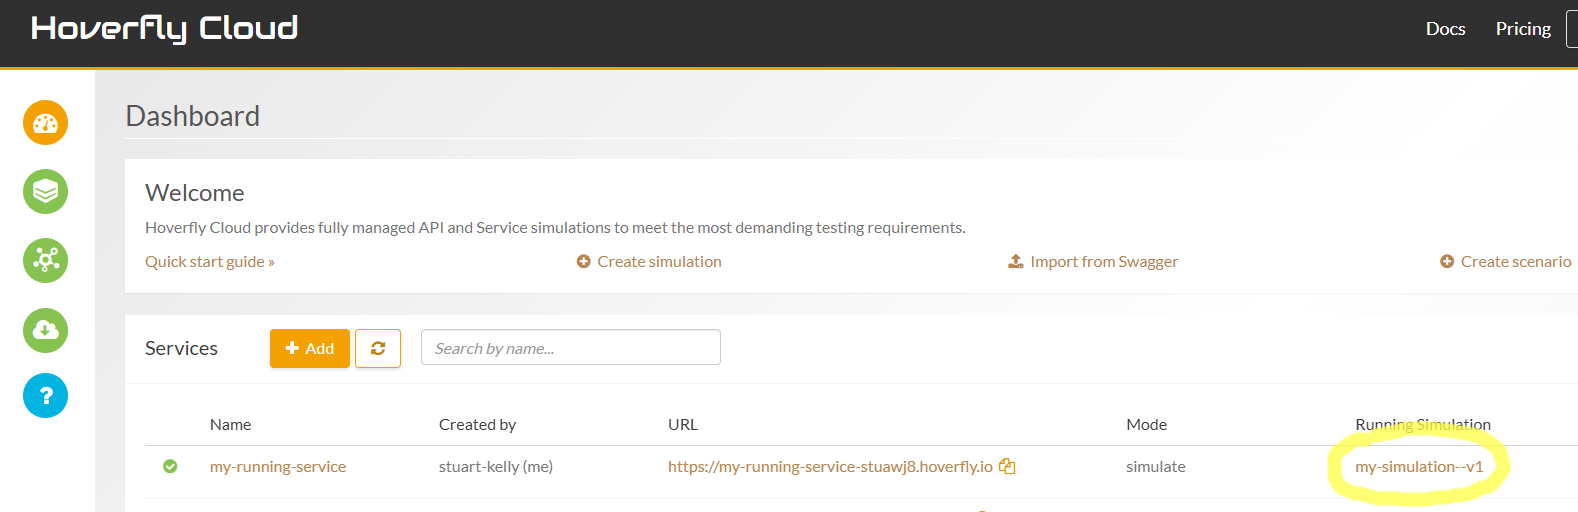Screen dimensions: 1578x512
Task: Refresh the services list
Action: [378, 348]
